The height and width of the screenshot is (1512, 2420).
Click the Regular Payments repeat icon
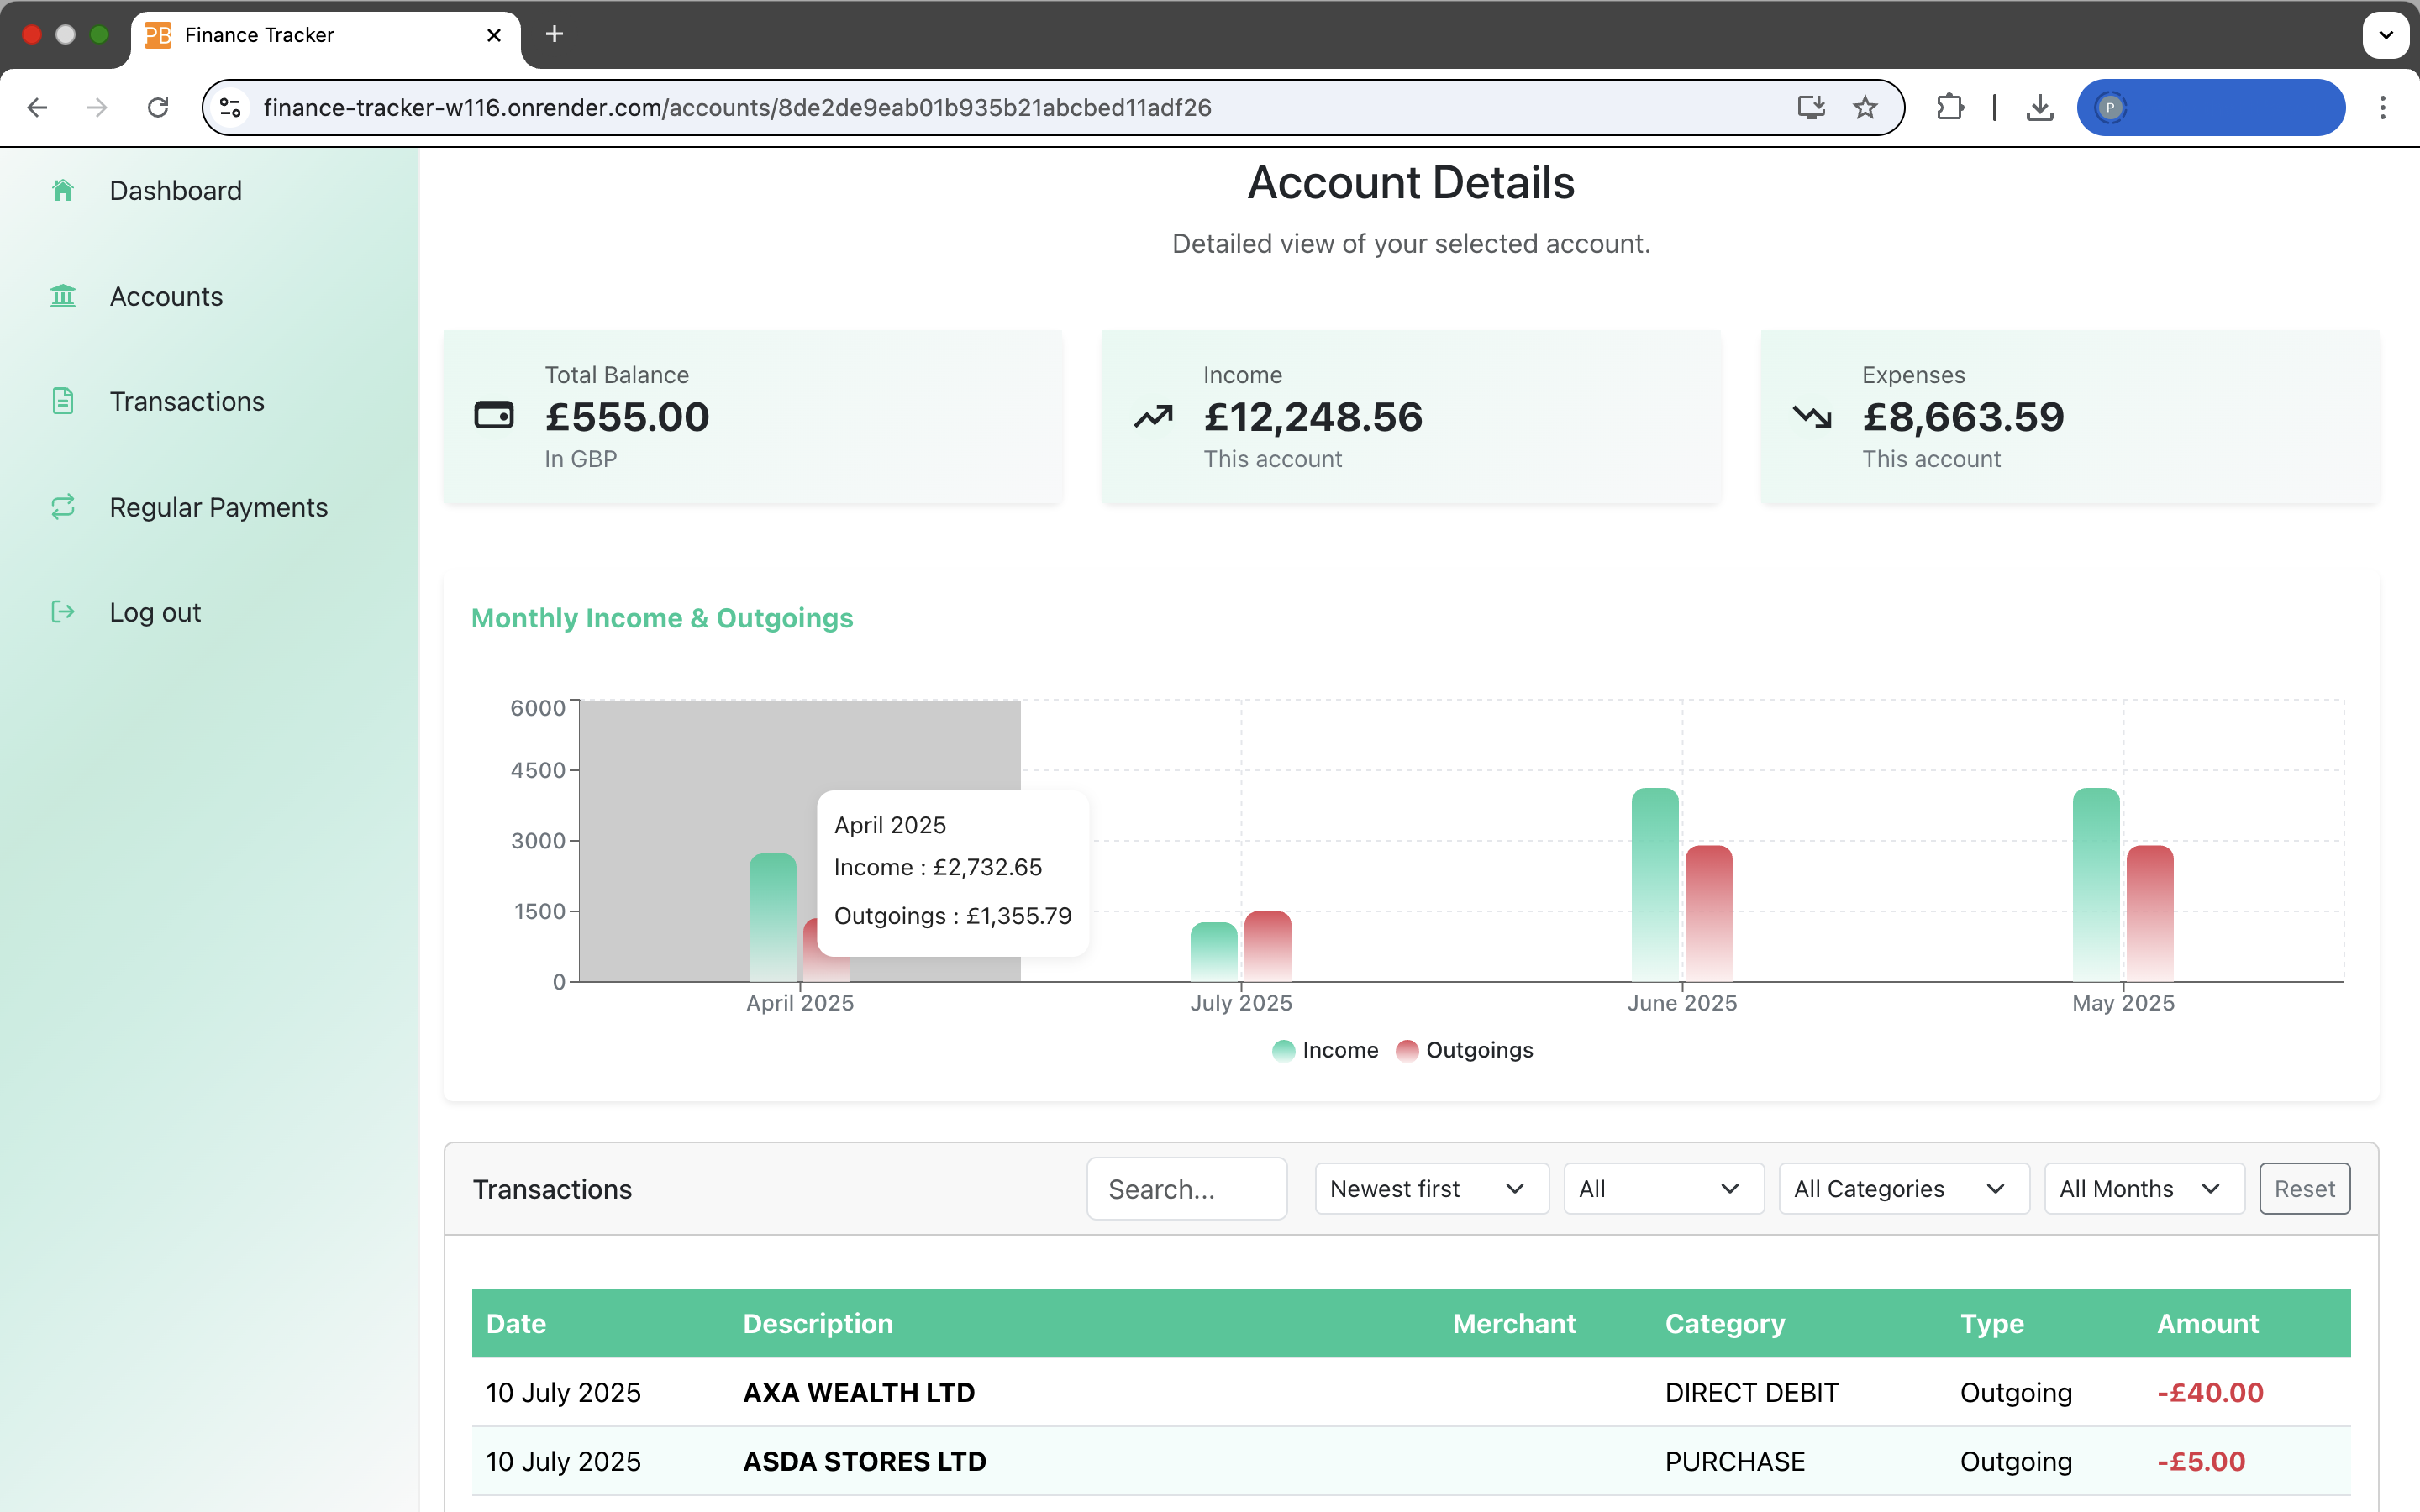coord(63,507)
